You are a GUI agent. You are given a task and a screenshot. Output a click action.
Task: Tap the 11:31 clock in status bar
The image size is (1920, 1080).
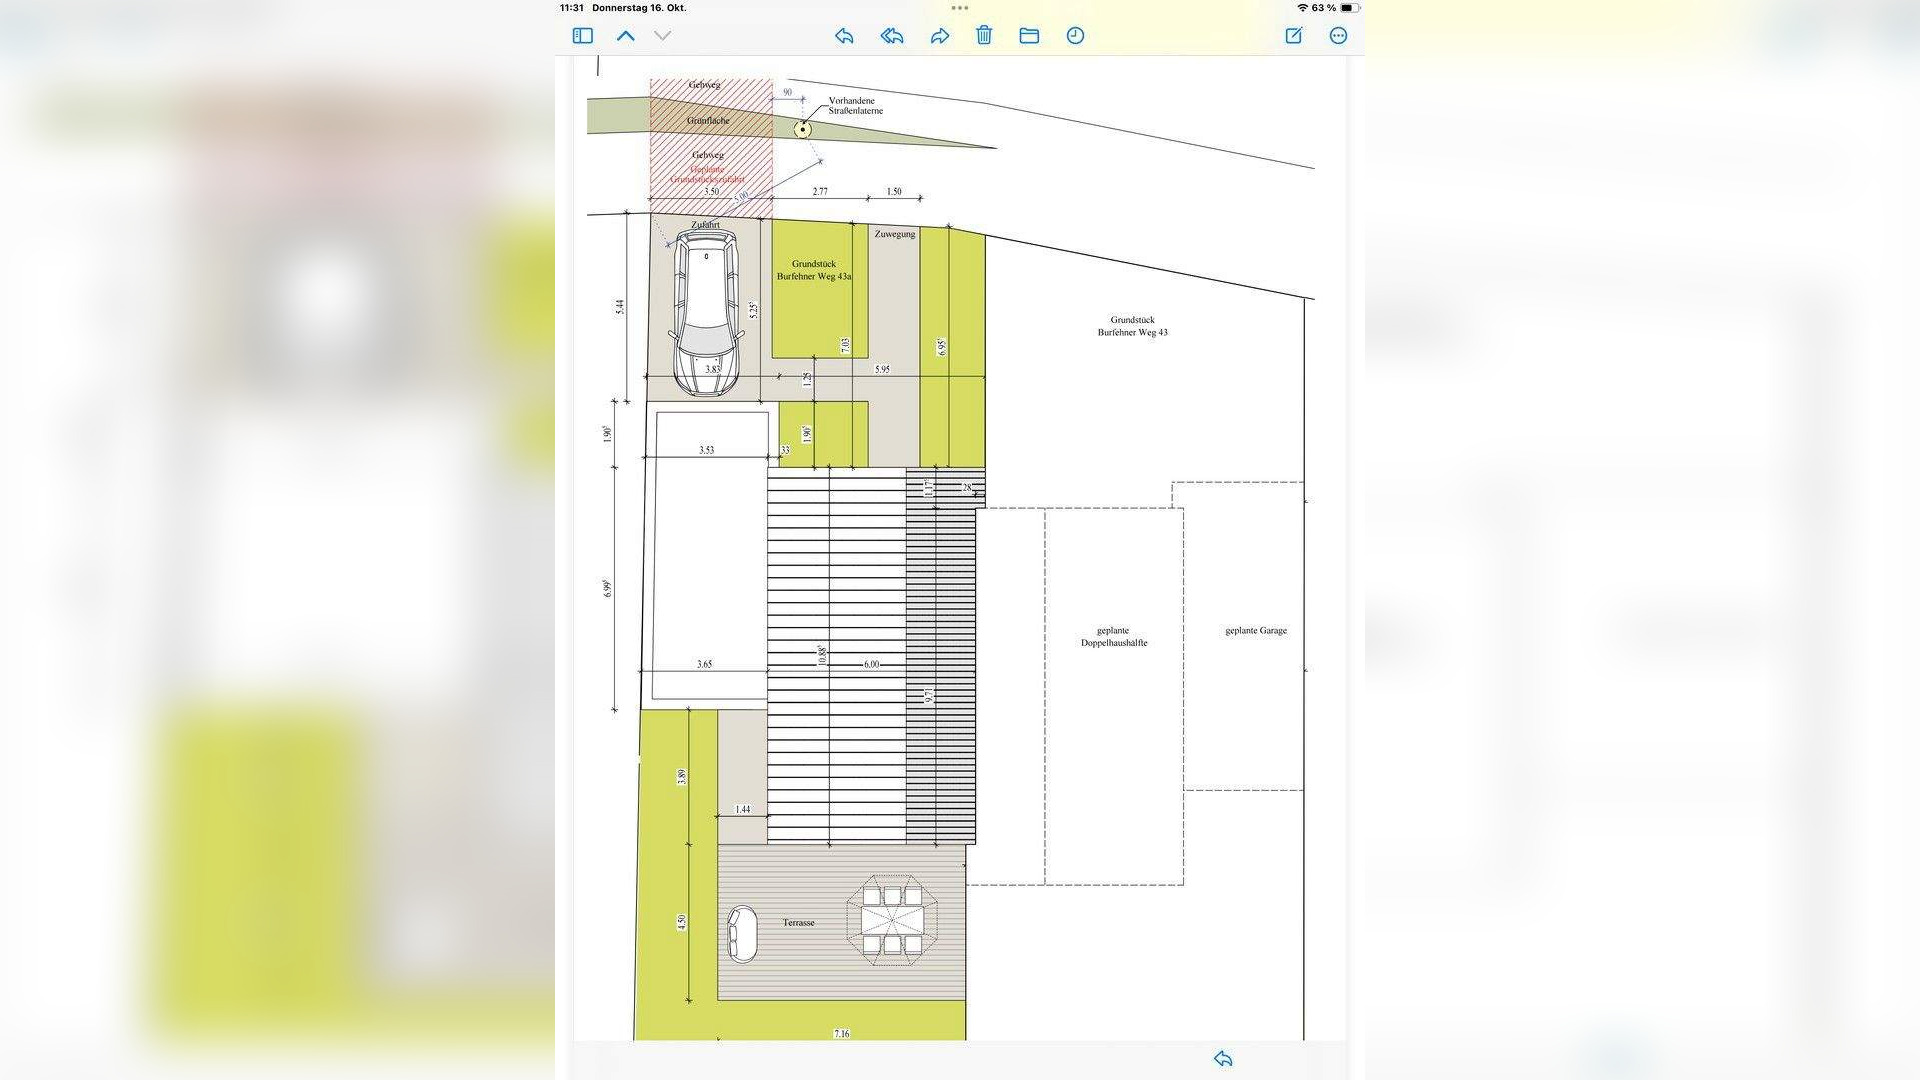572,8
